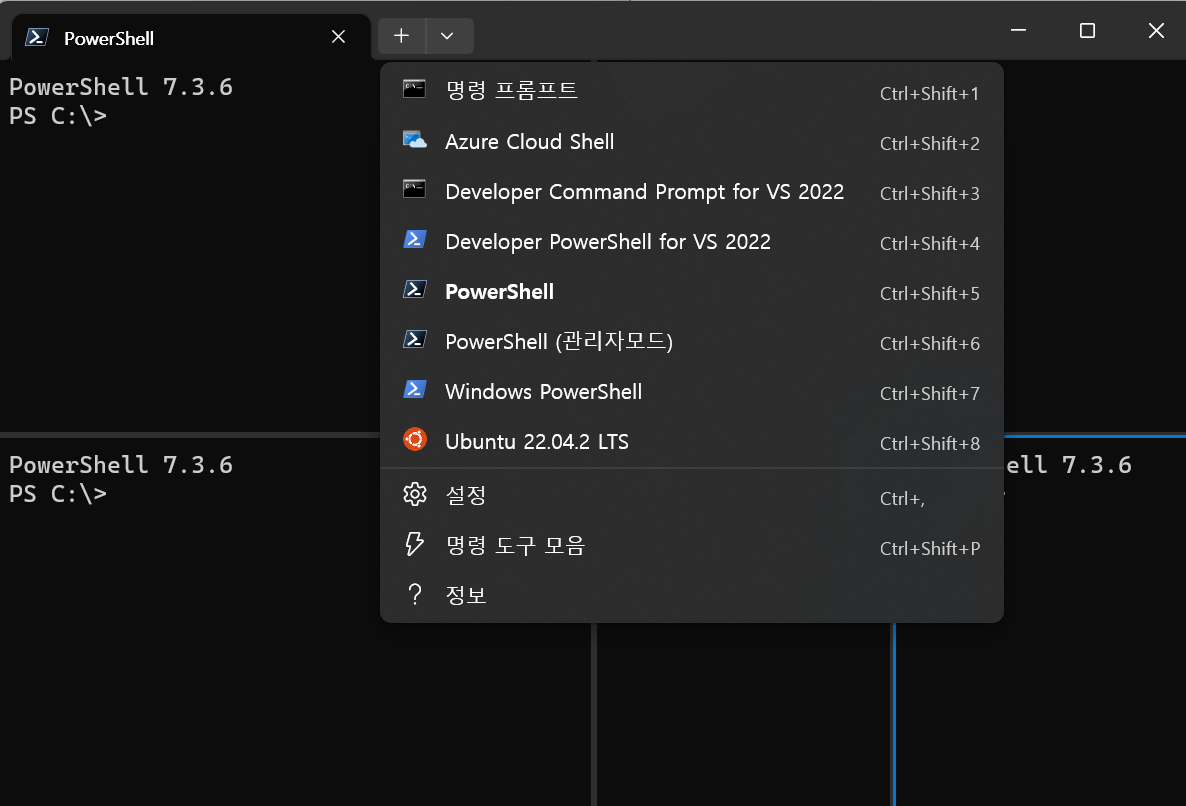1186x806 pixels.
Task: Click the Ctrl+Shift+5 shortcut label
Action: (x=929, y=293)
